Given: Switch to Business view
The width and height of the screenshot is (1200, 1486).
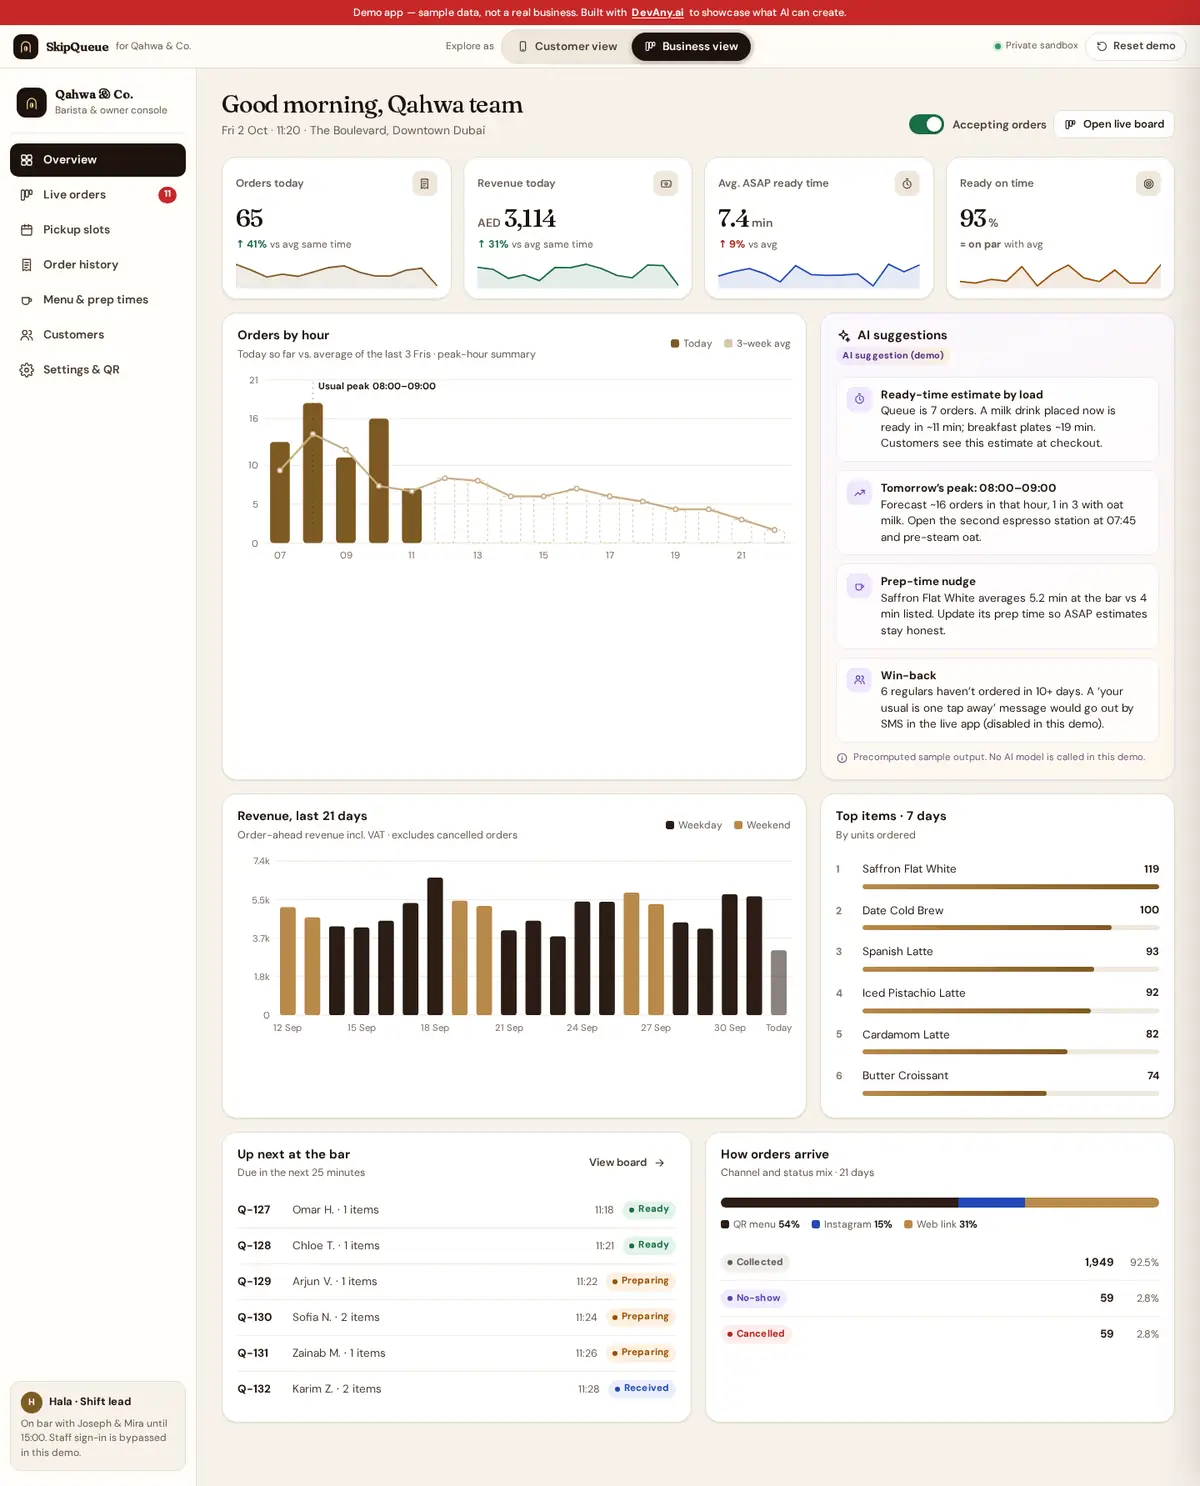Looking at the screenshot, I should 691,47.
